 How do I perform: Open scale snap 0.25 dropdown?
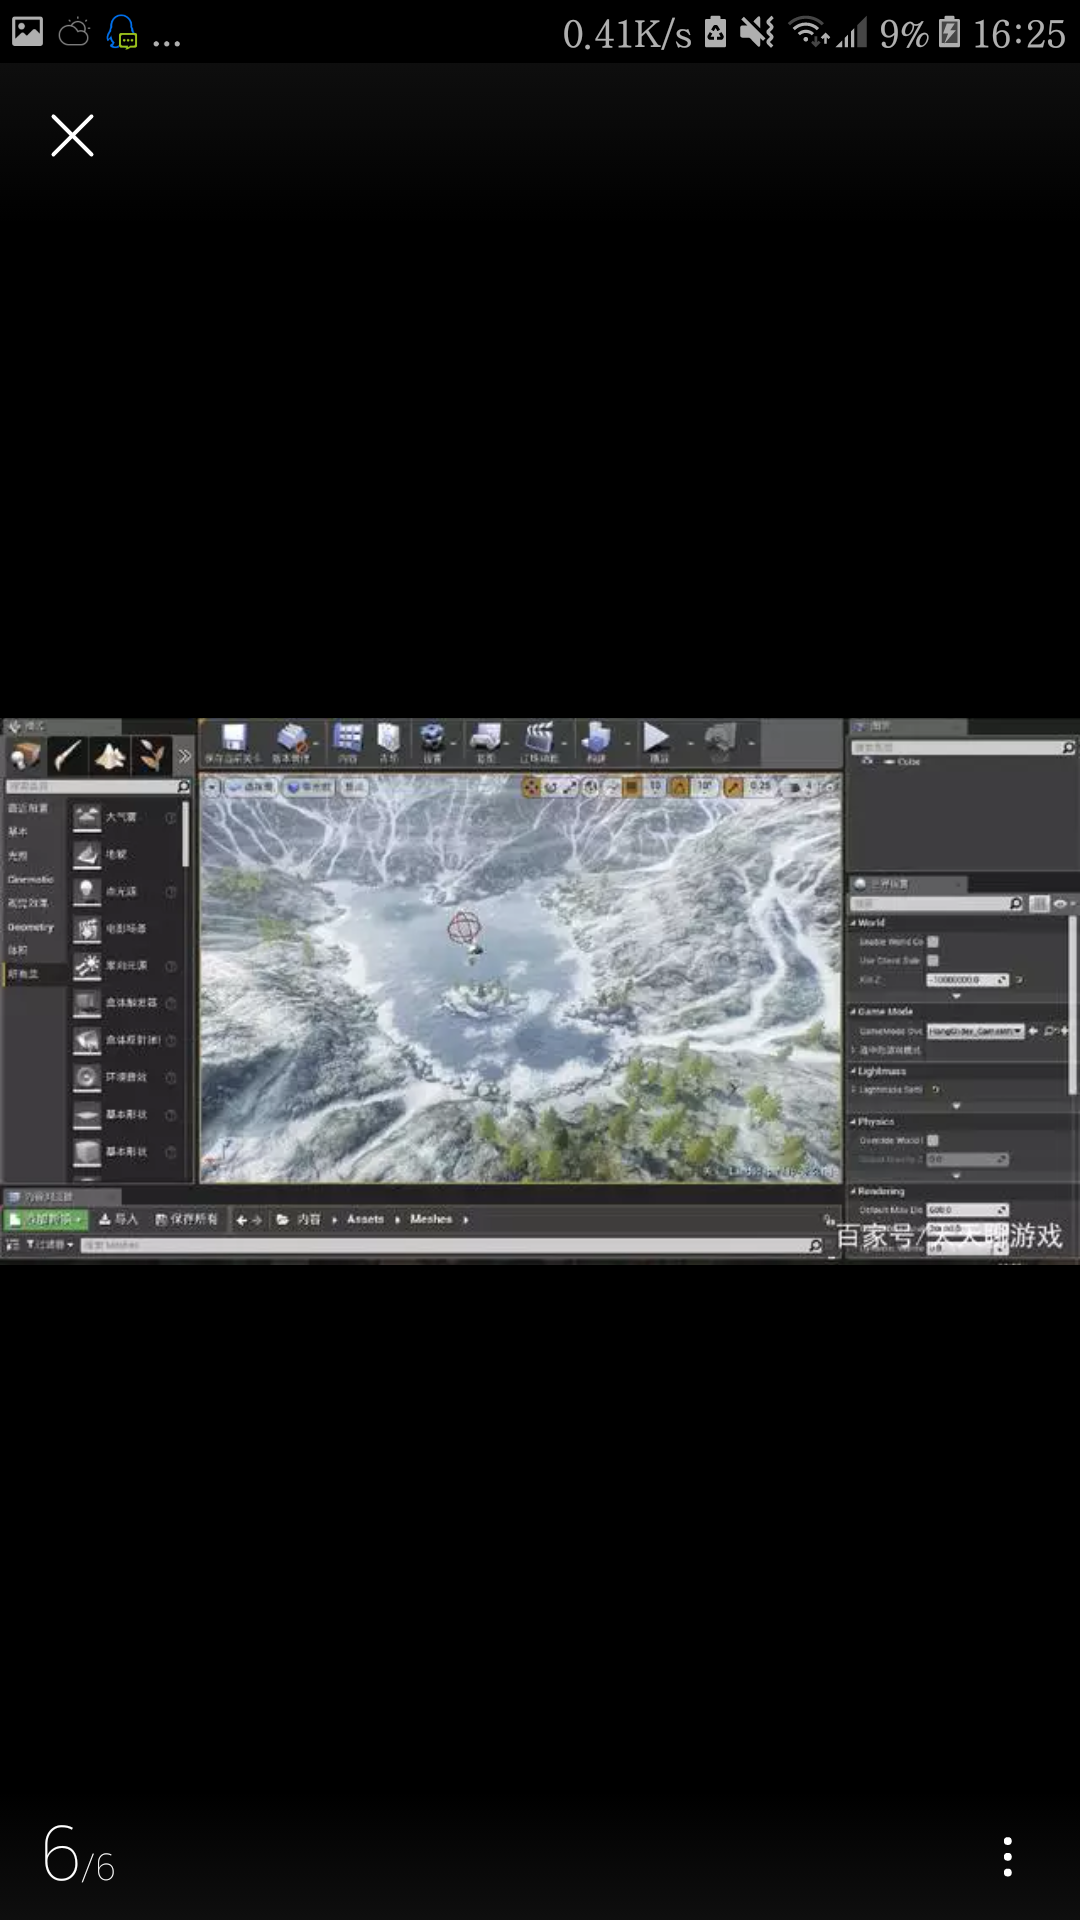(761, 788)
